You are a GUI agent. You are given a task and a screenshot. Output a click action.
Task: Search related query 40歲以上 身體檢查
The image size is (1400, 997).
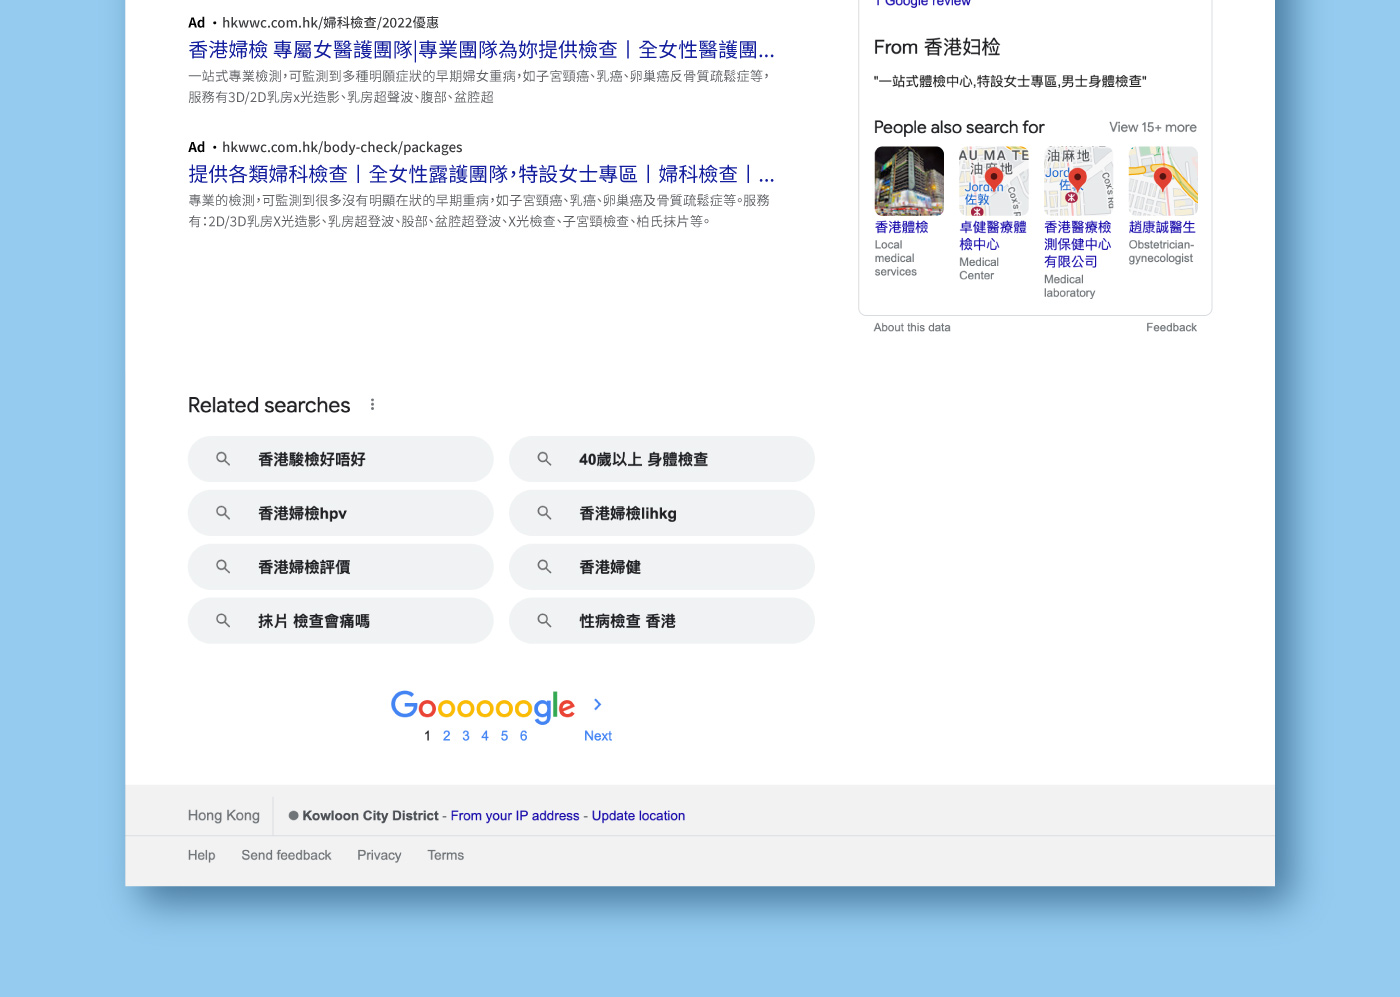662,459
